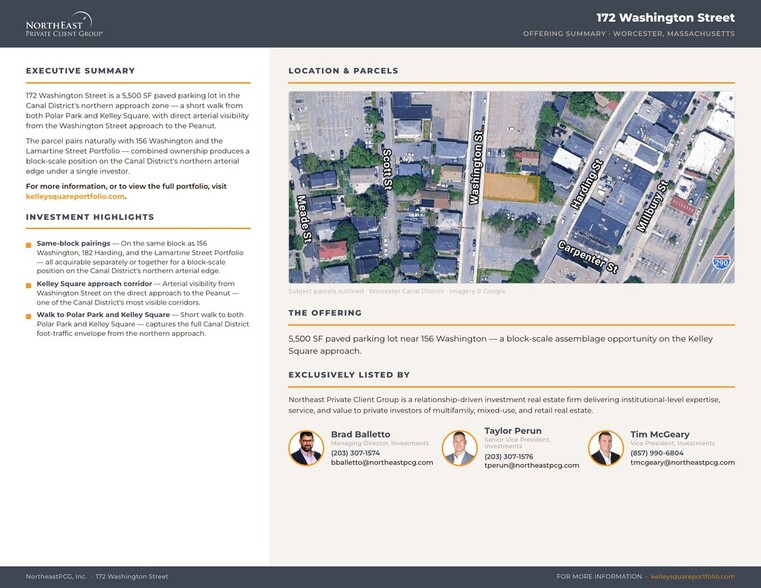The height and width of the screenshot is (588, 761).
Task: Click the orange bullet beside Kelley Square approach corridor
Action: 29,285
